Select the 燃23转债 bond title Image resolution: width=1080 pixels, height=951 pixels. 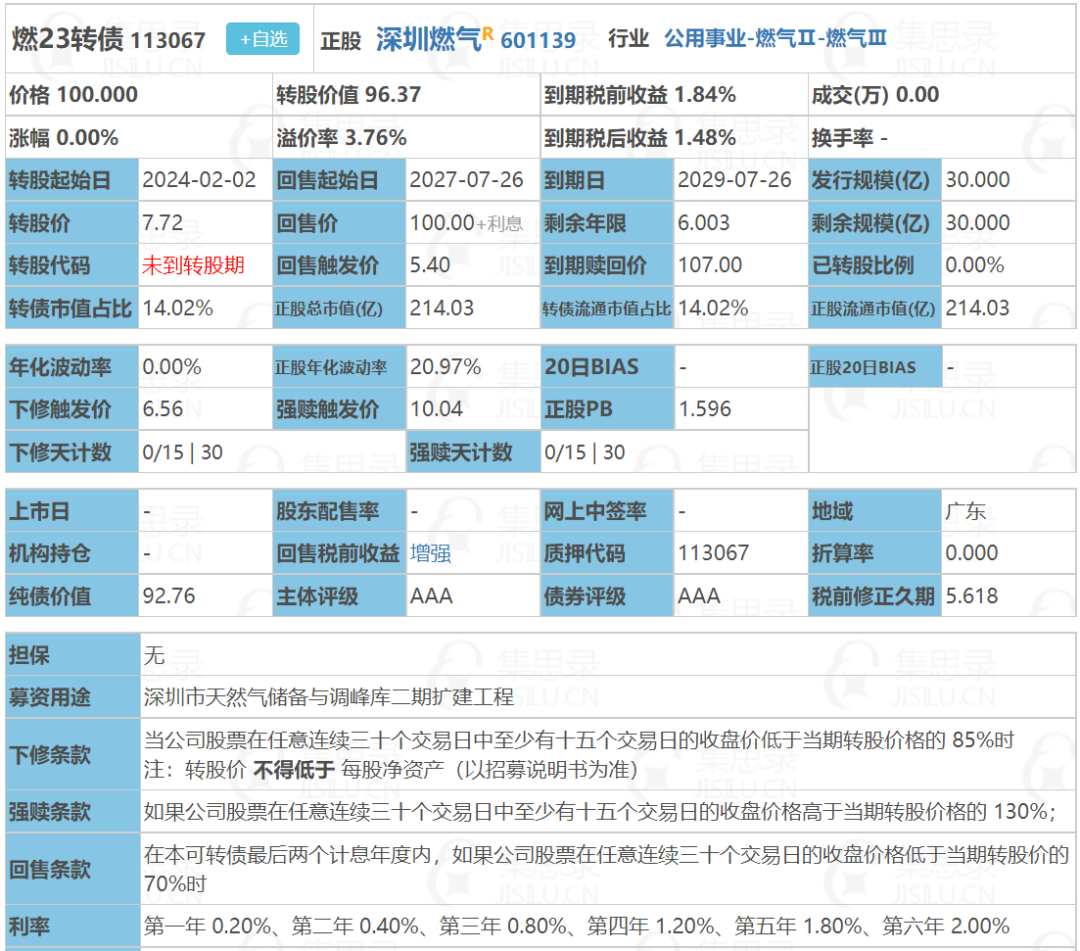point(68,39)
